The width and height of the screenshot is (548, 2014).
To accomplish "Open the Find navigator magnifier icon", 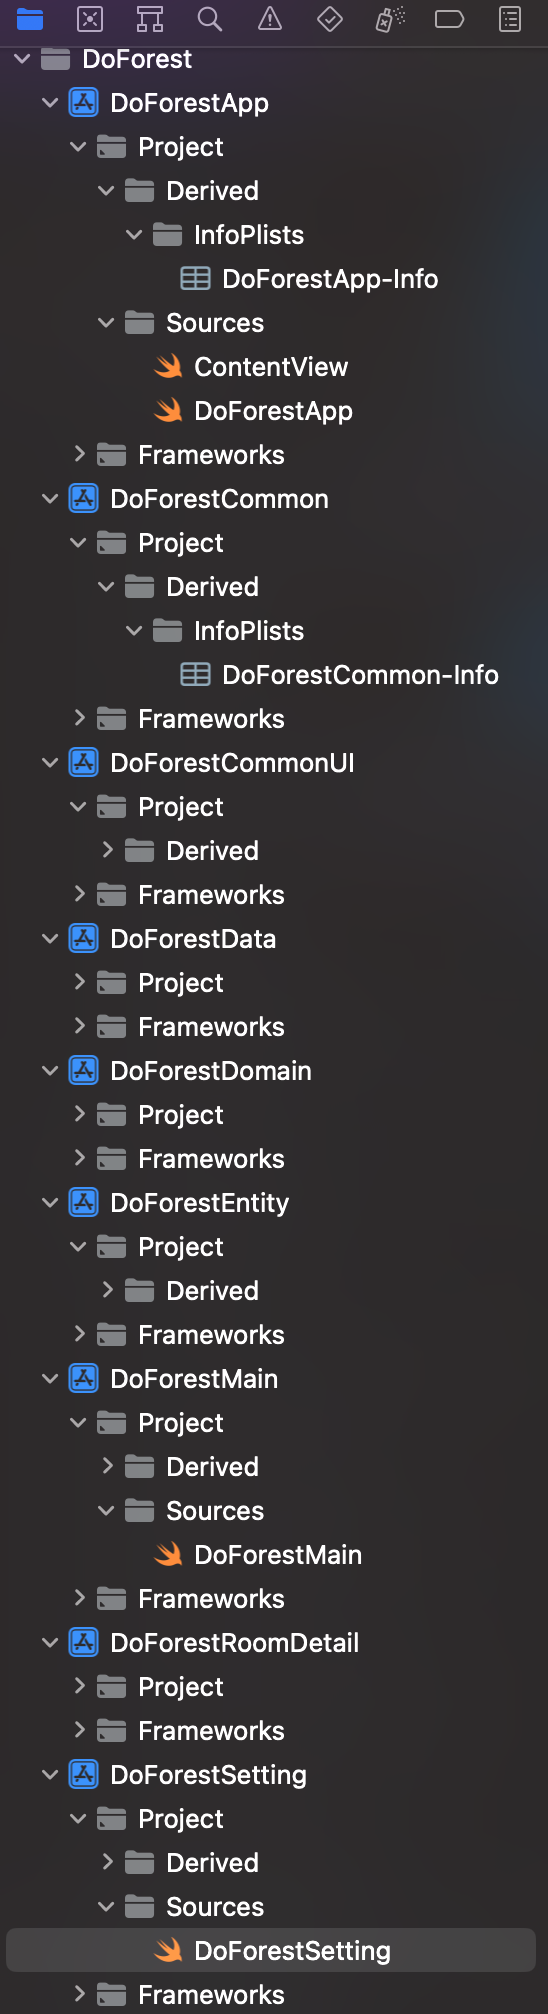I will pos(210,19).
